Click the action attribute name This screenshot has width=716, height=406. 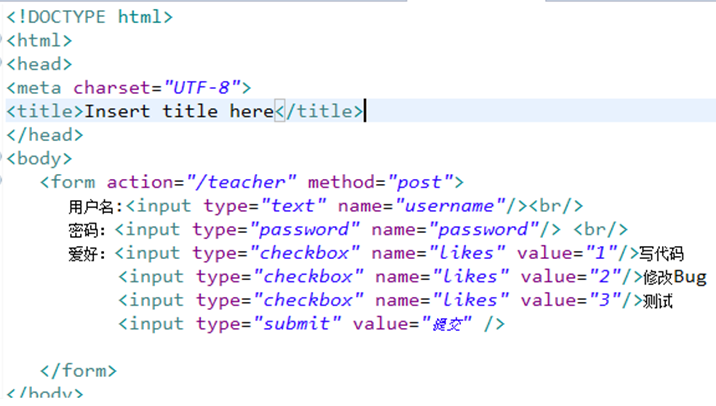coord(140,182)
